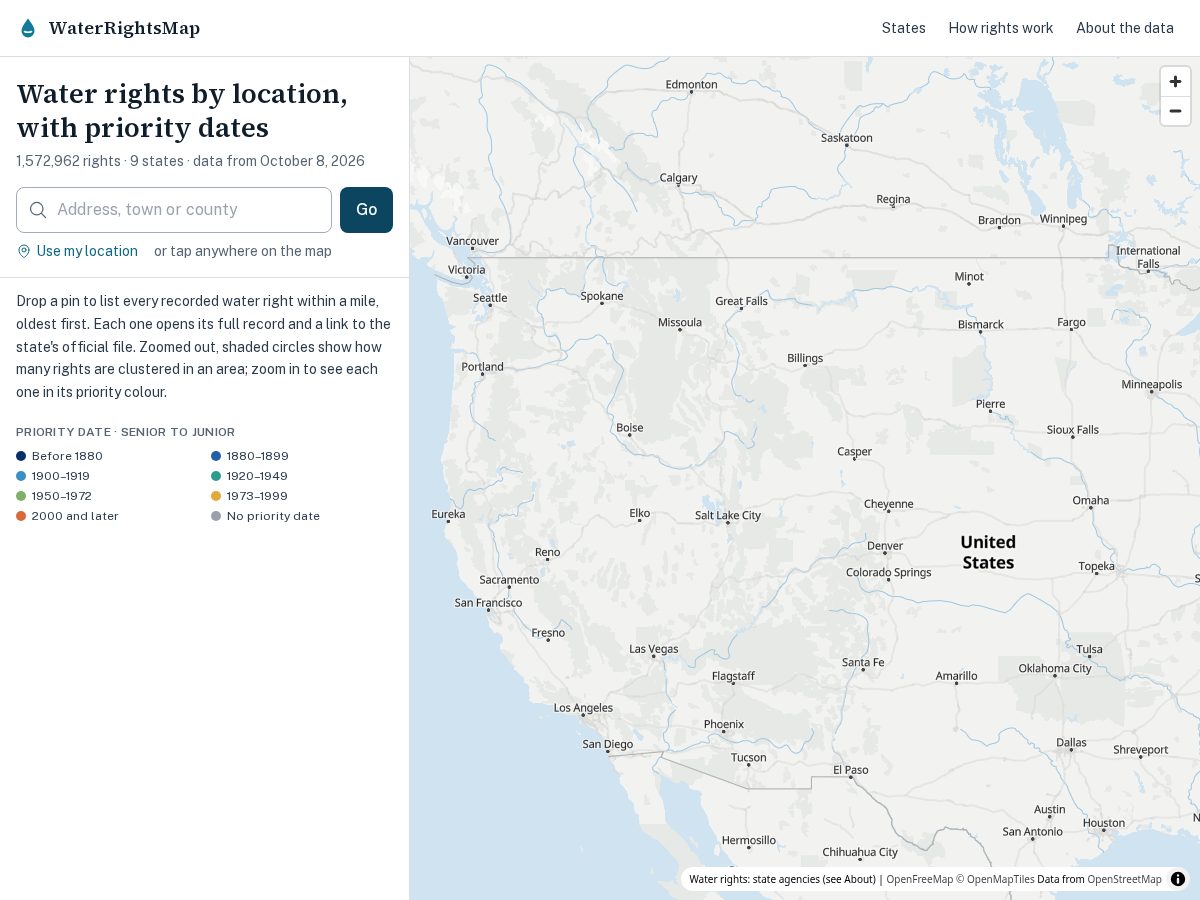1200x900 pixels.
Task: Click Sacramento on the map
Action: point(509,580)
